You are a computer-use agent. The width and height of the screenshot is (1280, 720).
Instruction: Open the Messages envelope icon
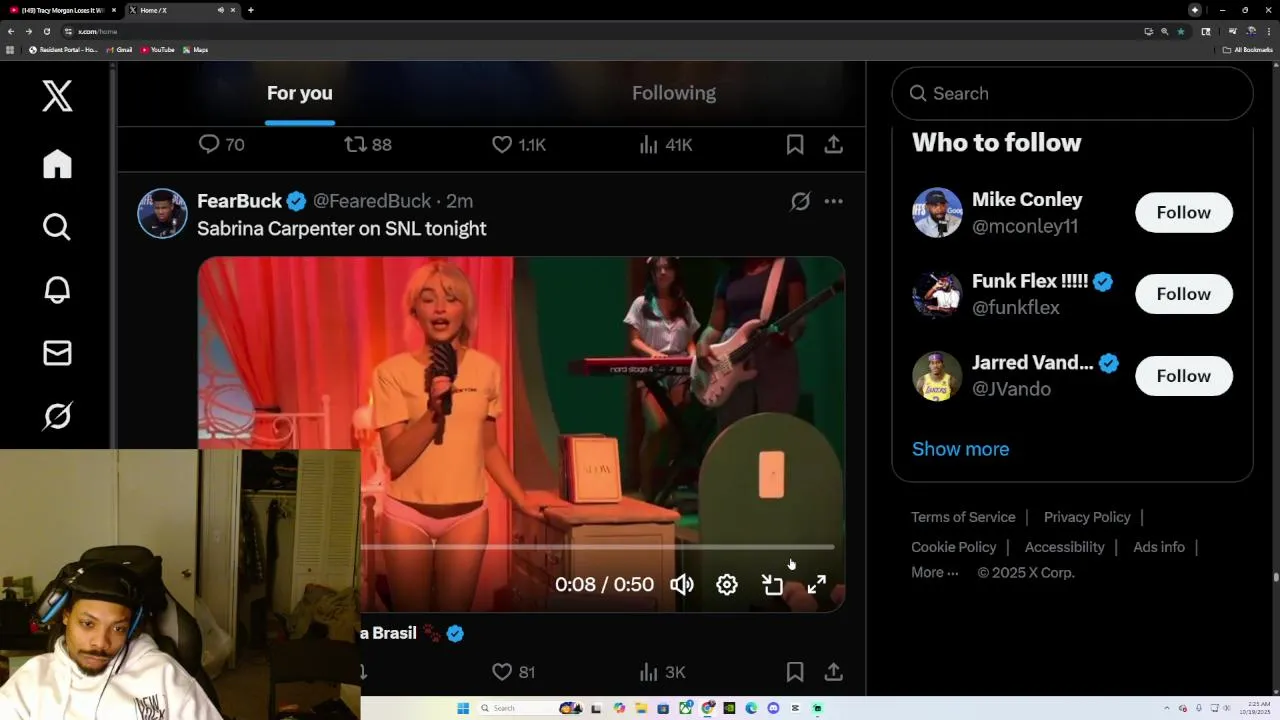(57, 353)
